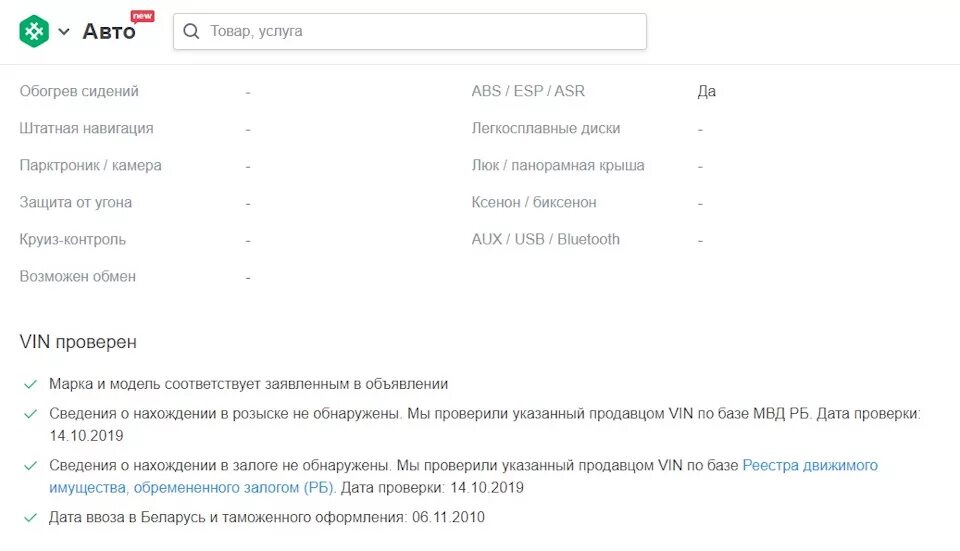Click the magnifying glass search icon
Screen dimensions: 960x551
(191, 31)
